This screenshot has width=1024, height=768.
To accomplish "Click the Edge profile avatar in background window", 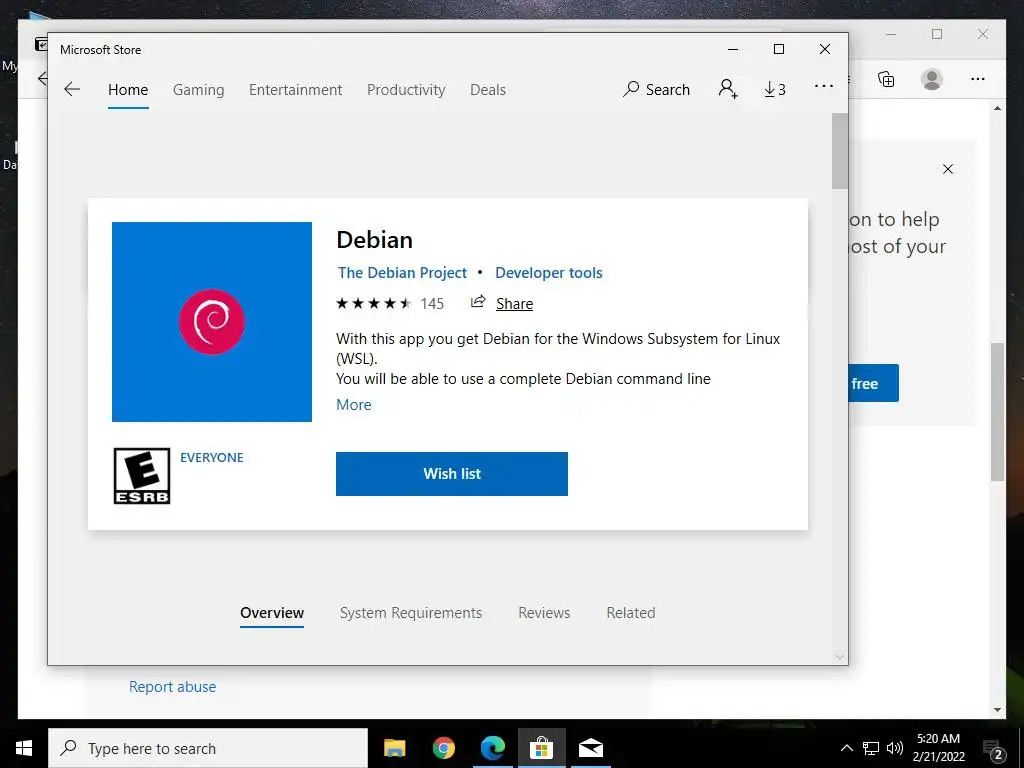I will pos(931,79).
